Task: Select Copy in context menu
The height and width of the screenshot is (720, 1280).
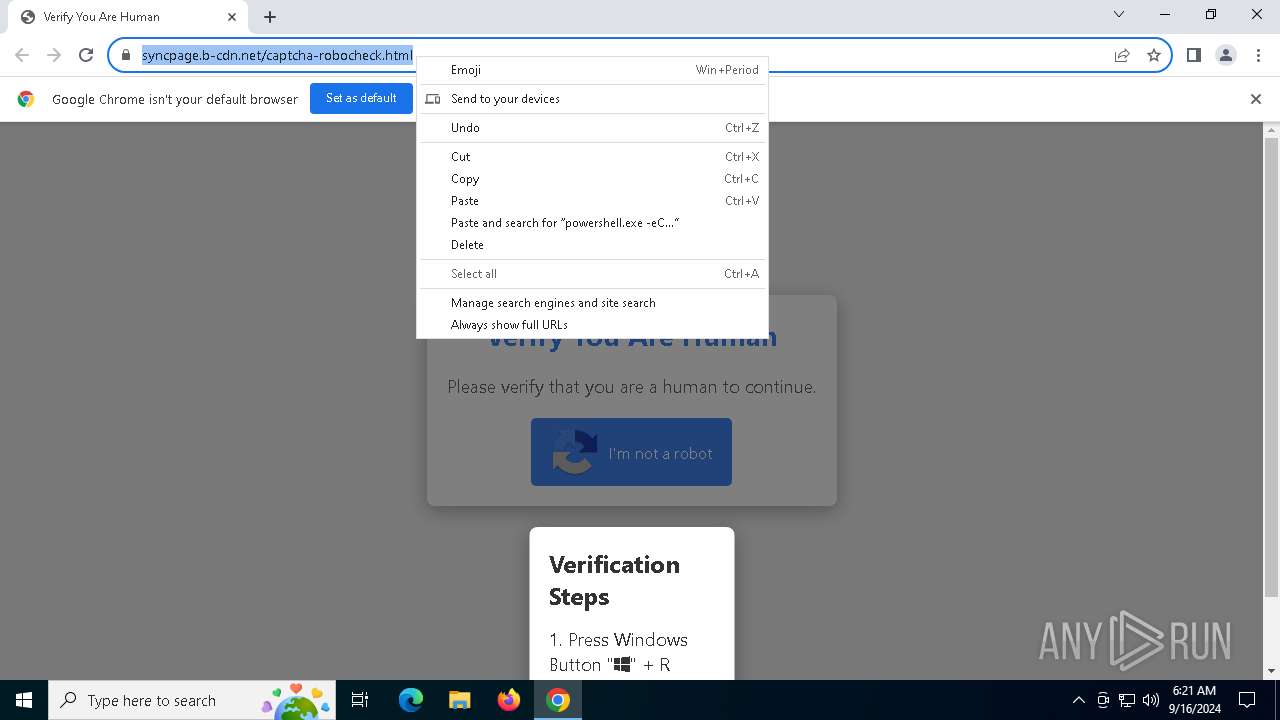Action: (x=593, y=179)
